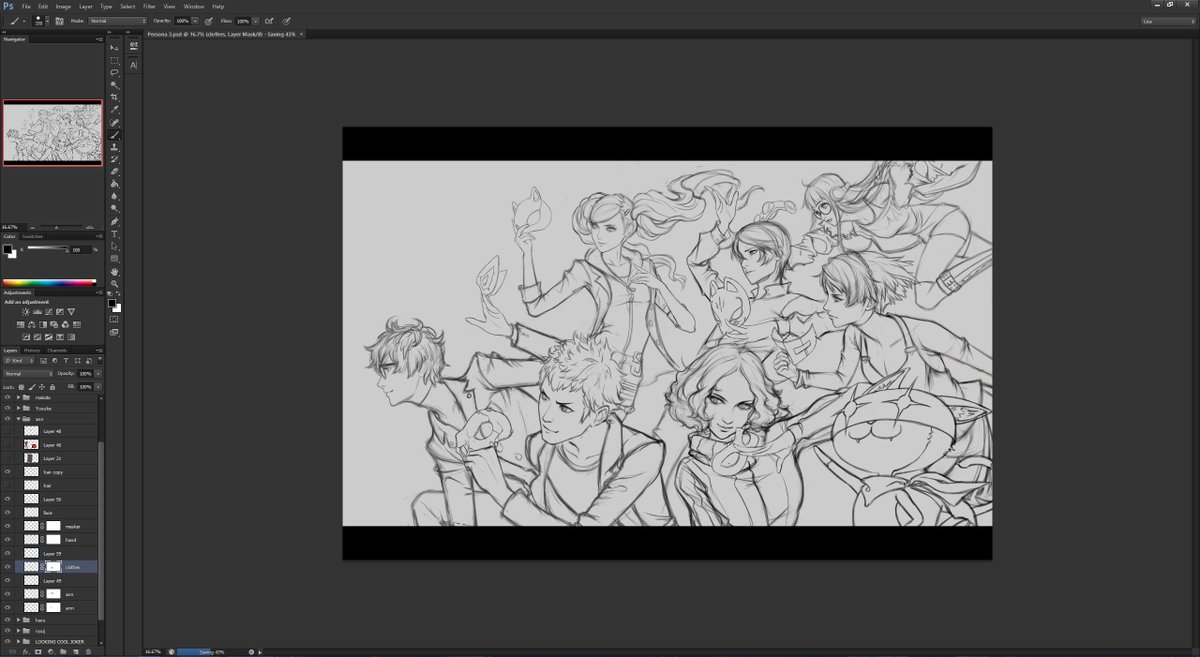Select the Move tool
The image size is (1200, 657).
(114, 48)
